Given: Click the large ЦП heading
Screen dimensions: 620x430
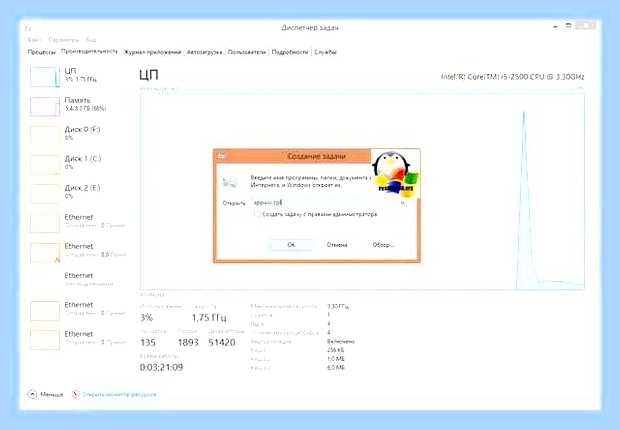Looking at the screenshot, I should pos(149,75).
